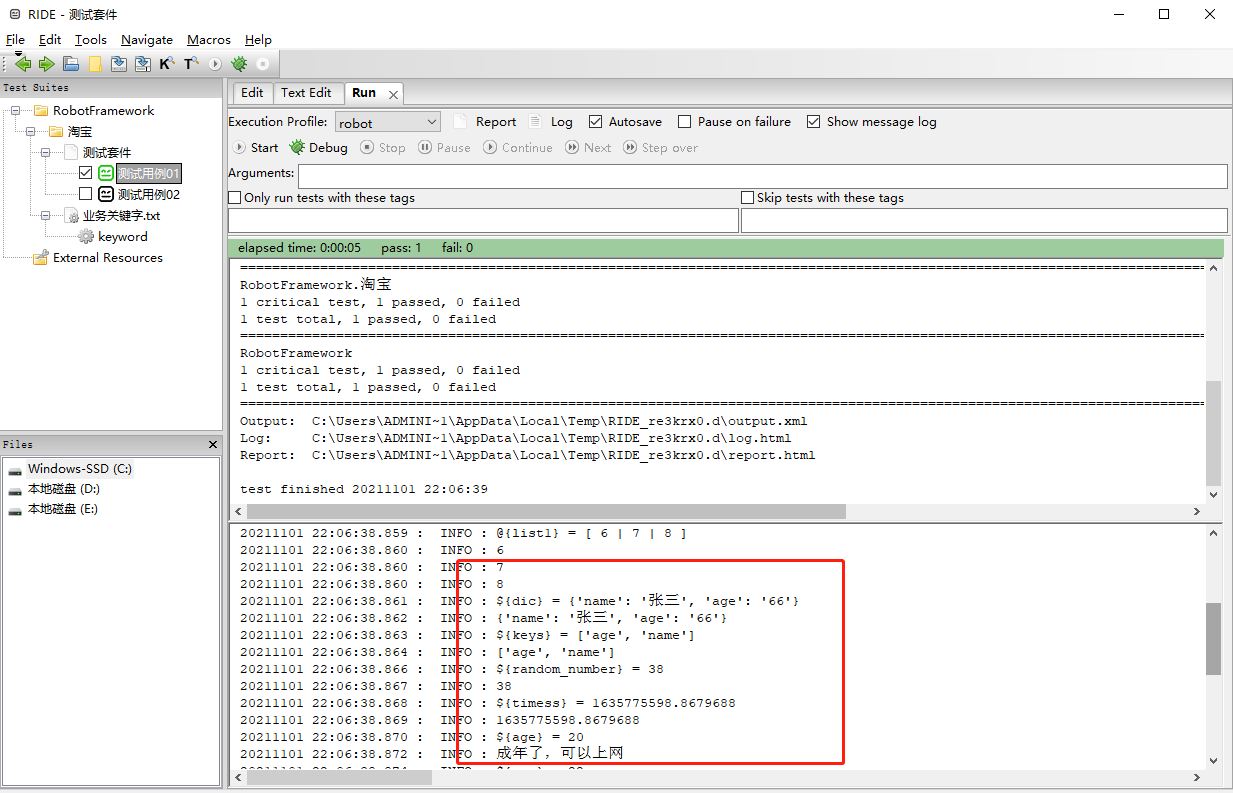1233x793 pixels.
Task: Close the Run tab
Action: pos(394,94)
